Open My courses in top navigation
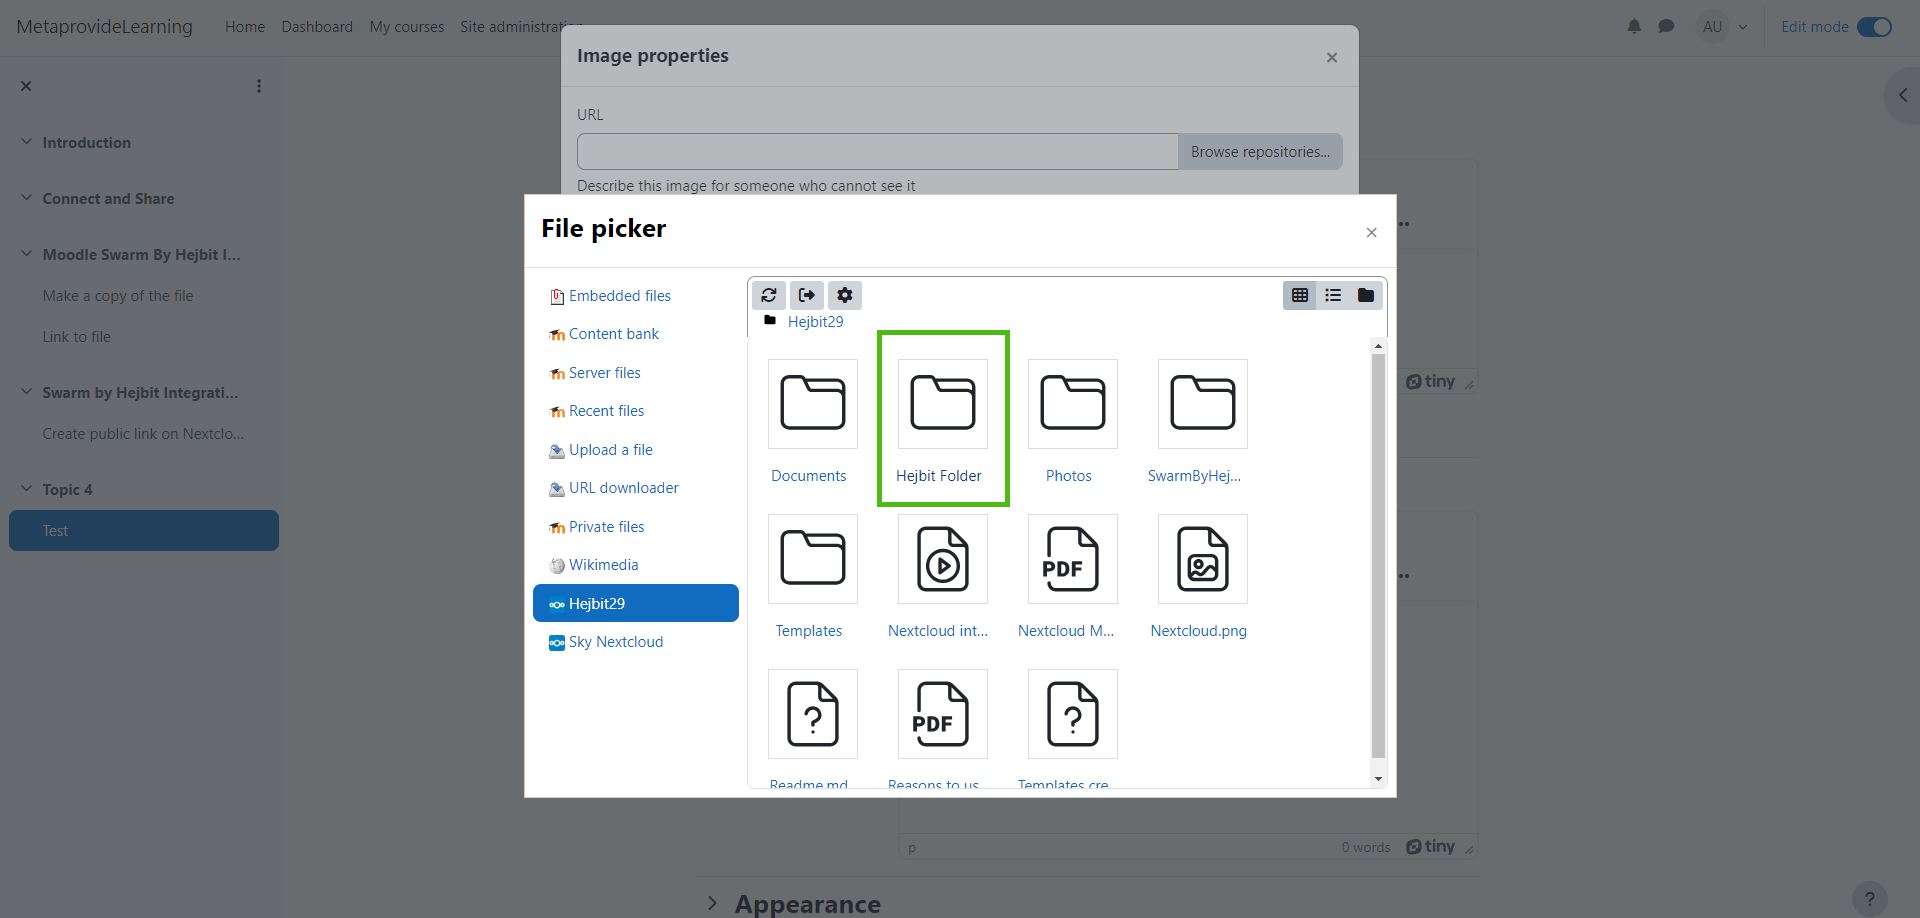This screenshot has width=1920, height=918. click(x=406, y=27)
